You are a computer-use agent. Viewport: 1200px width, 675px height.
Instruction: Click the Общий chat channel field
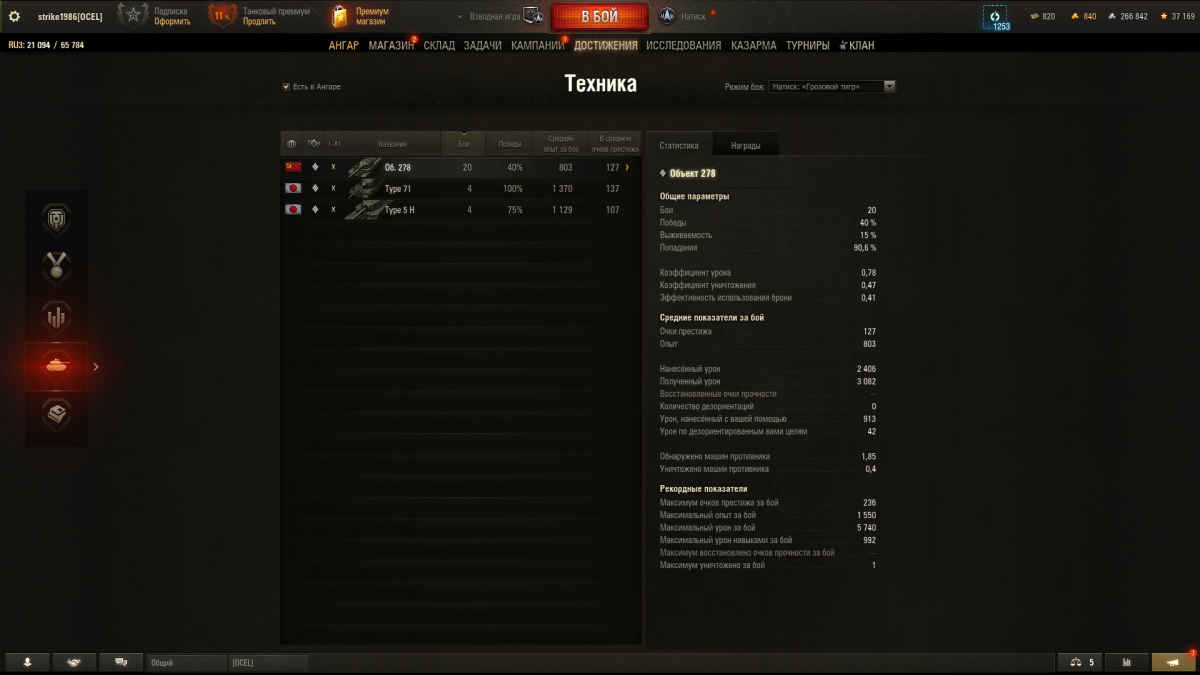187,662
